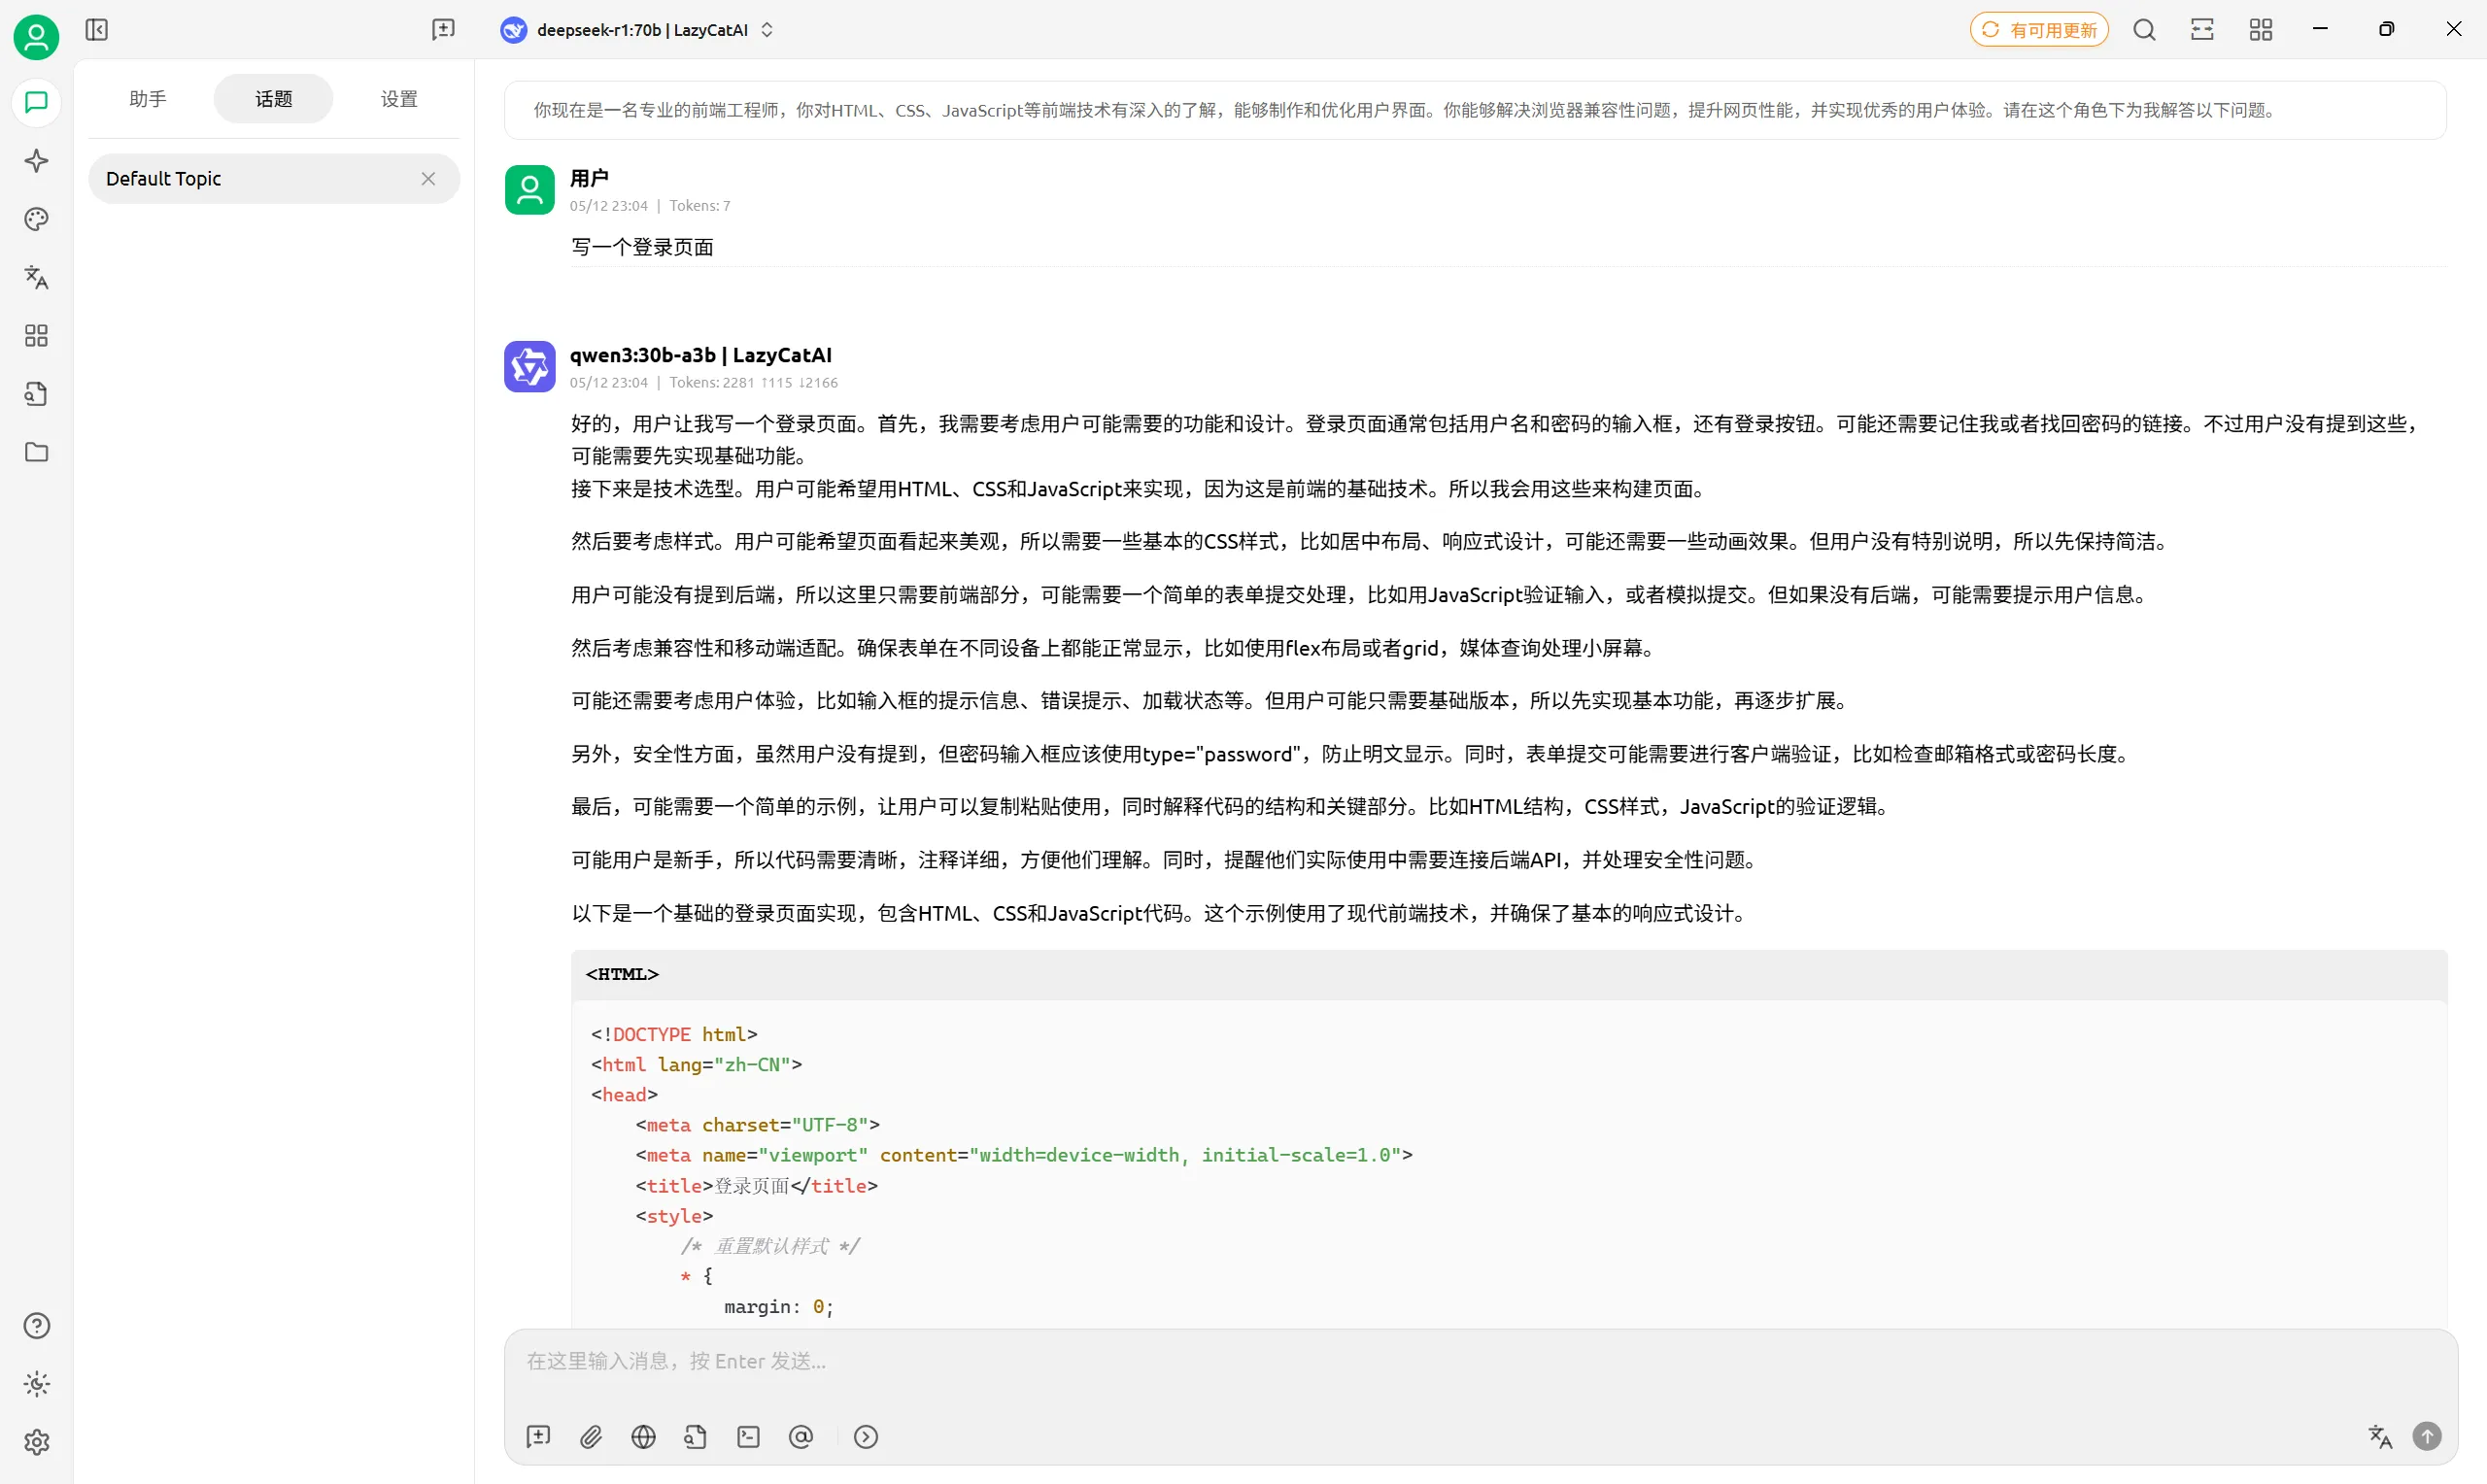Open the mini apps grid in sidebar
Image resolution: width=2487 pixels, height=1484 pixels.
(x=36, y=335)
